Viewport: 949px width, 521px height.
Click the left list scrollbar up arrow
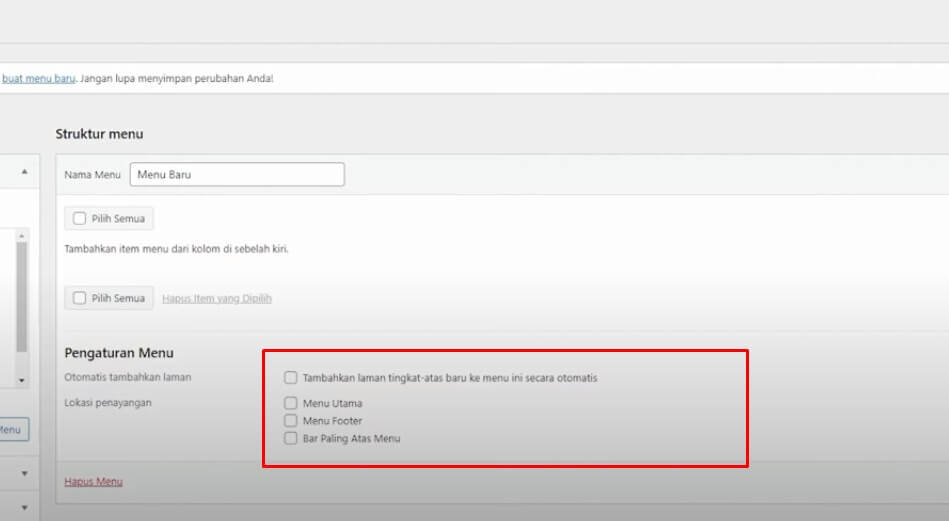click(x=22, y=236)
